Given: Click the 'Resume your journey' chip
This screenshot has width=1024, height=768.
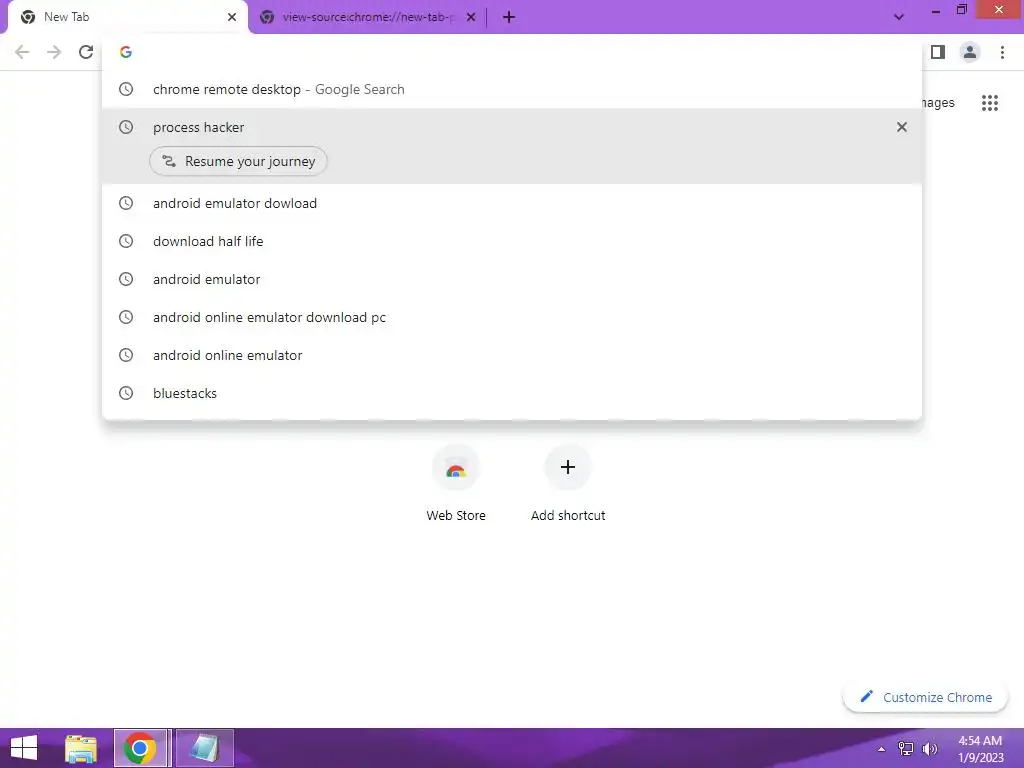Looking at the screenshot, I should click(x=238, y=161).
